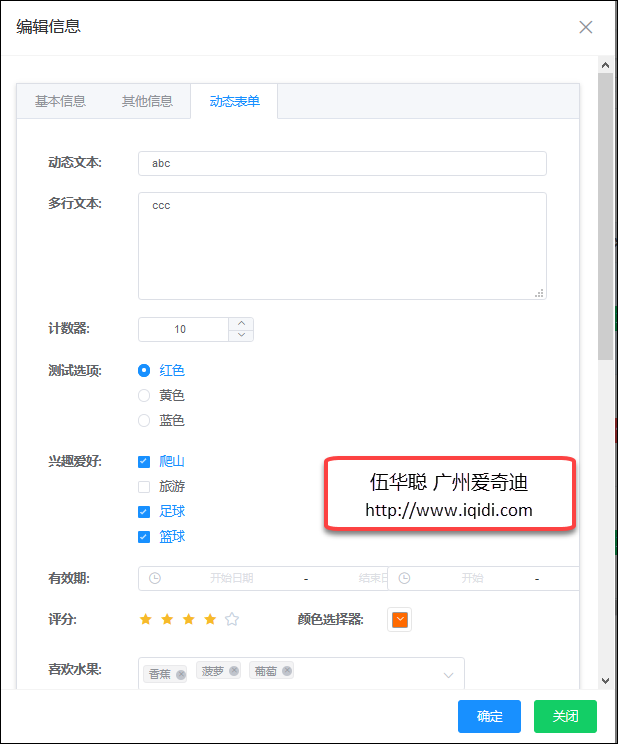Set 评分 to five stars using the empty star

pos(232,619)
